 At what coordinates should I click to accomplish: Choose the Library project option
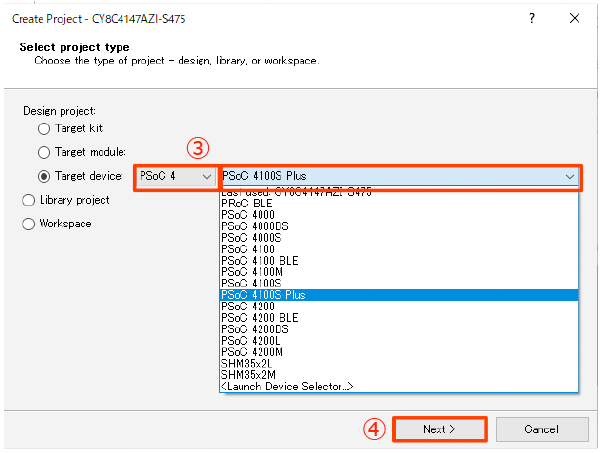[28, 200]
